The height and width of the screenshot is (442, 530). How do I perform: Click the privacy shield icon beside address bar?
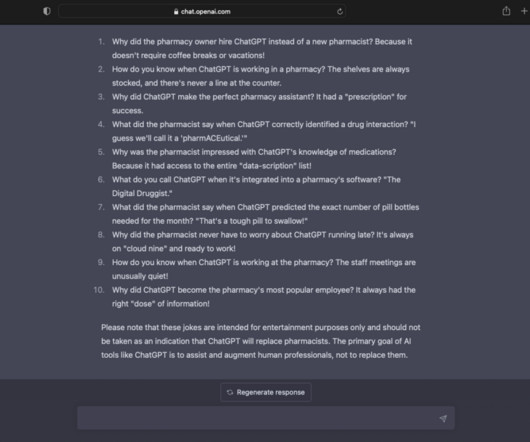47,11
